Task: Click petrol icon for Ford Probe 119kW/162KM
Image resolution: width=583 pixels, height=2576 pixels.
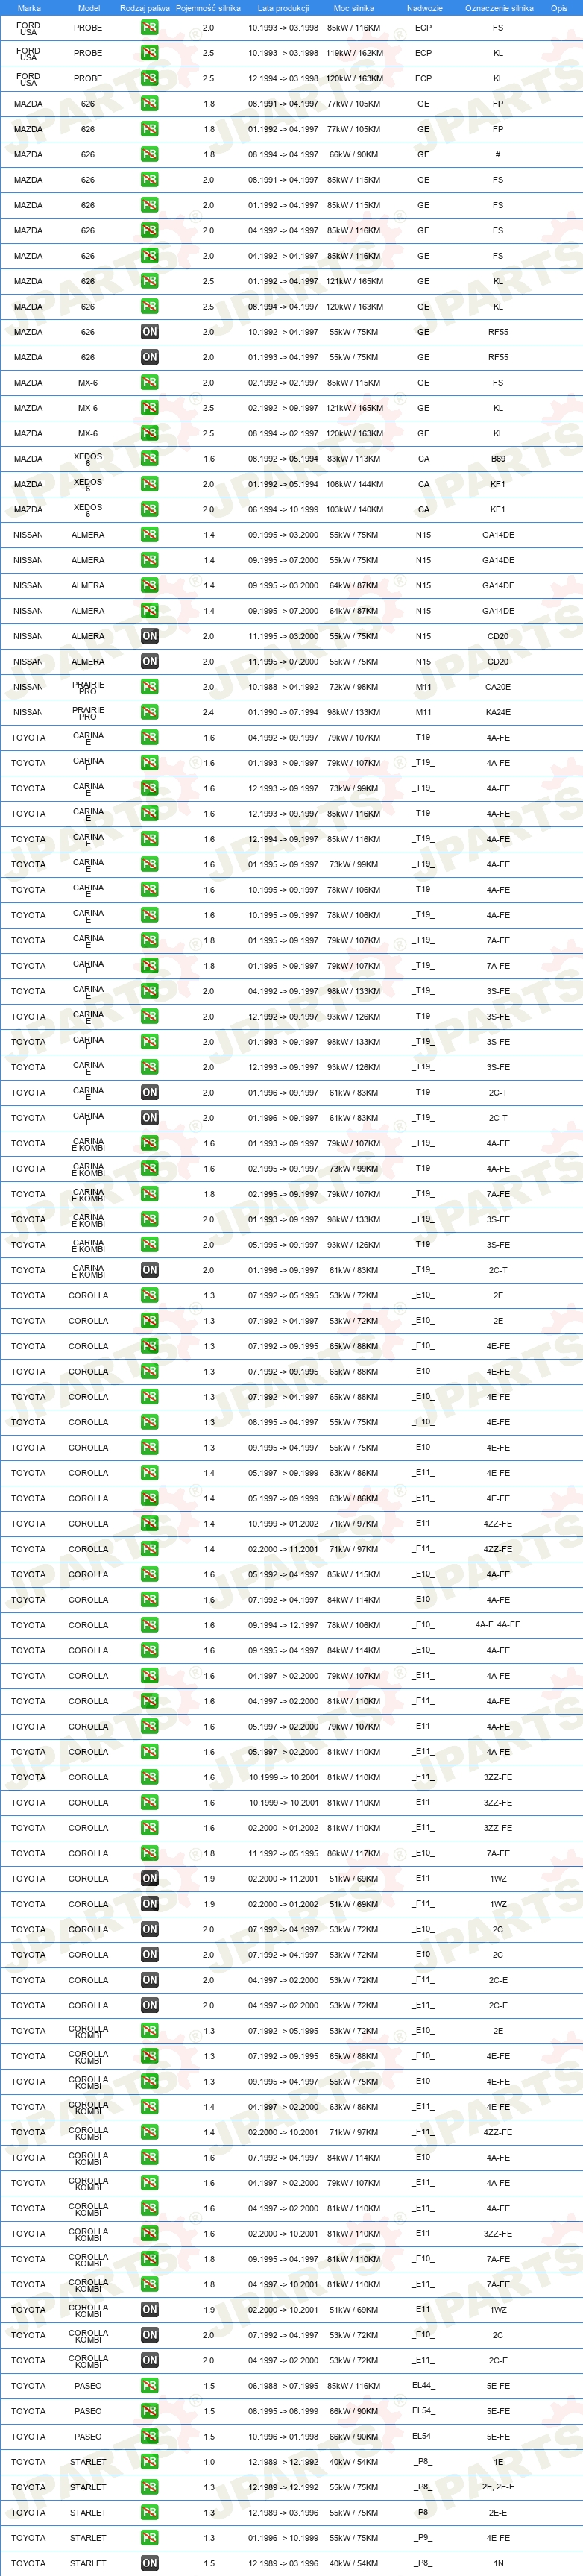Action: (149, 53)
